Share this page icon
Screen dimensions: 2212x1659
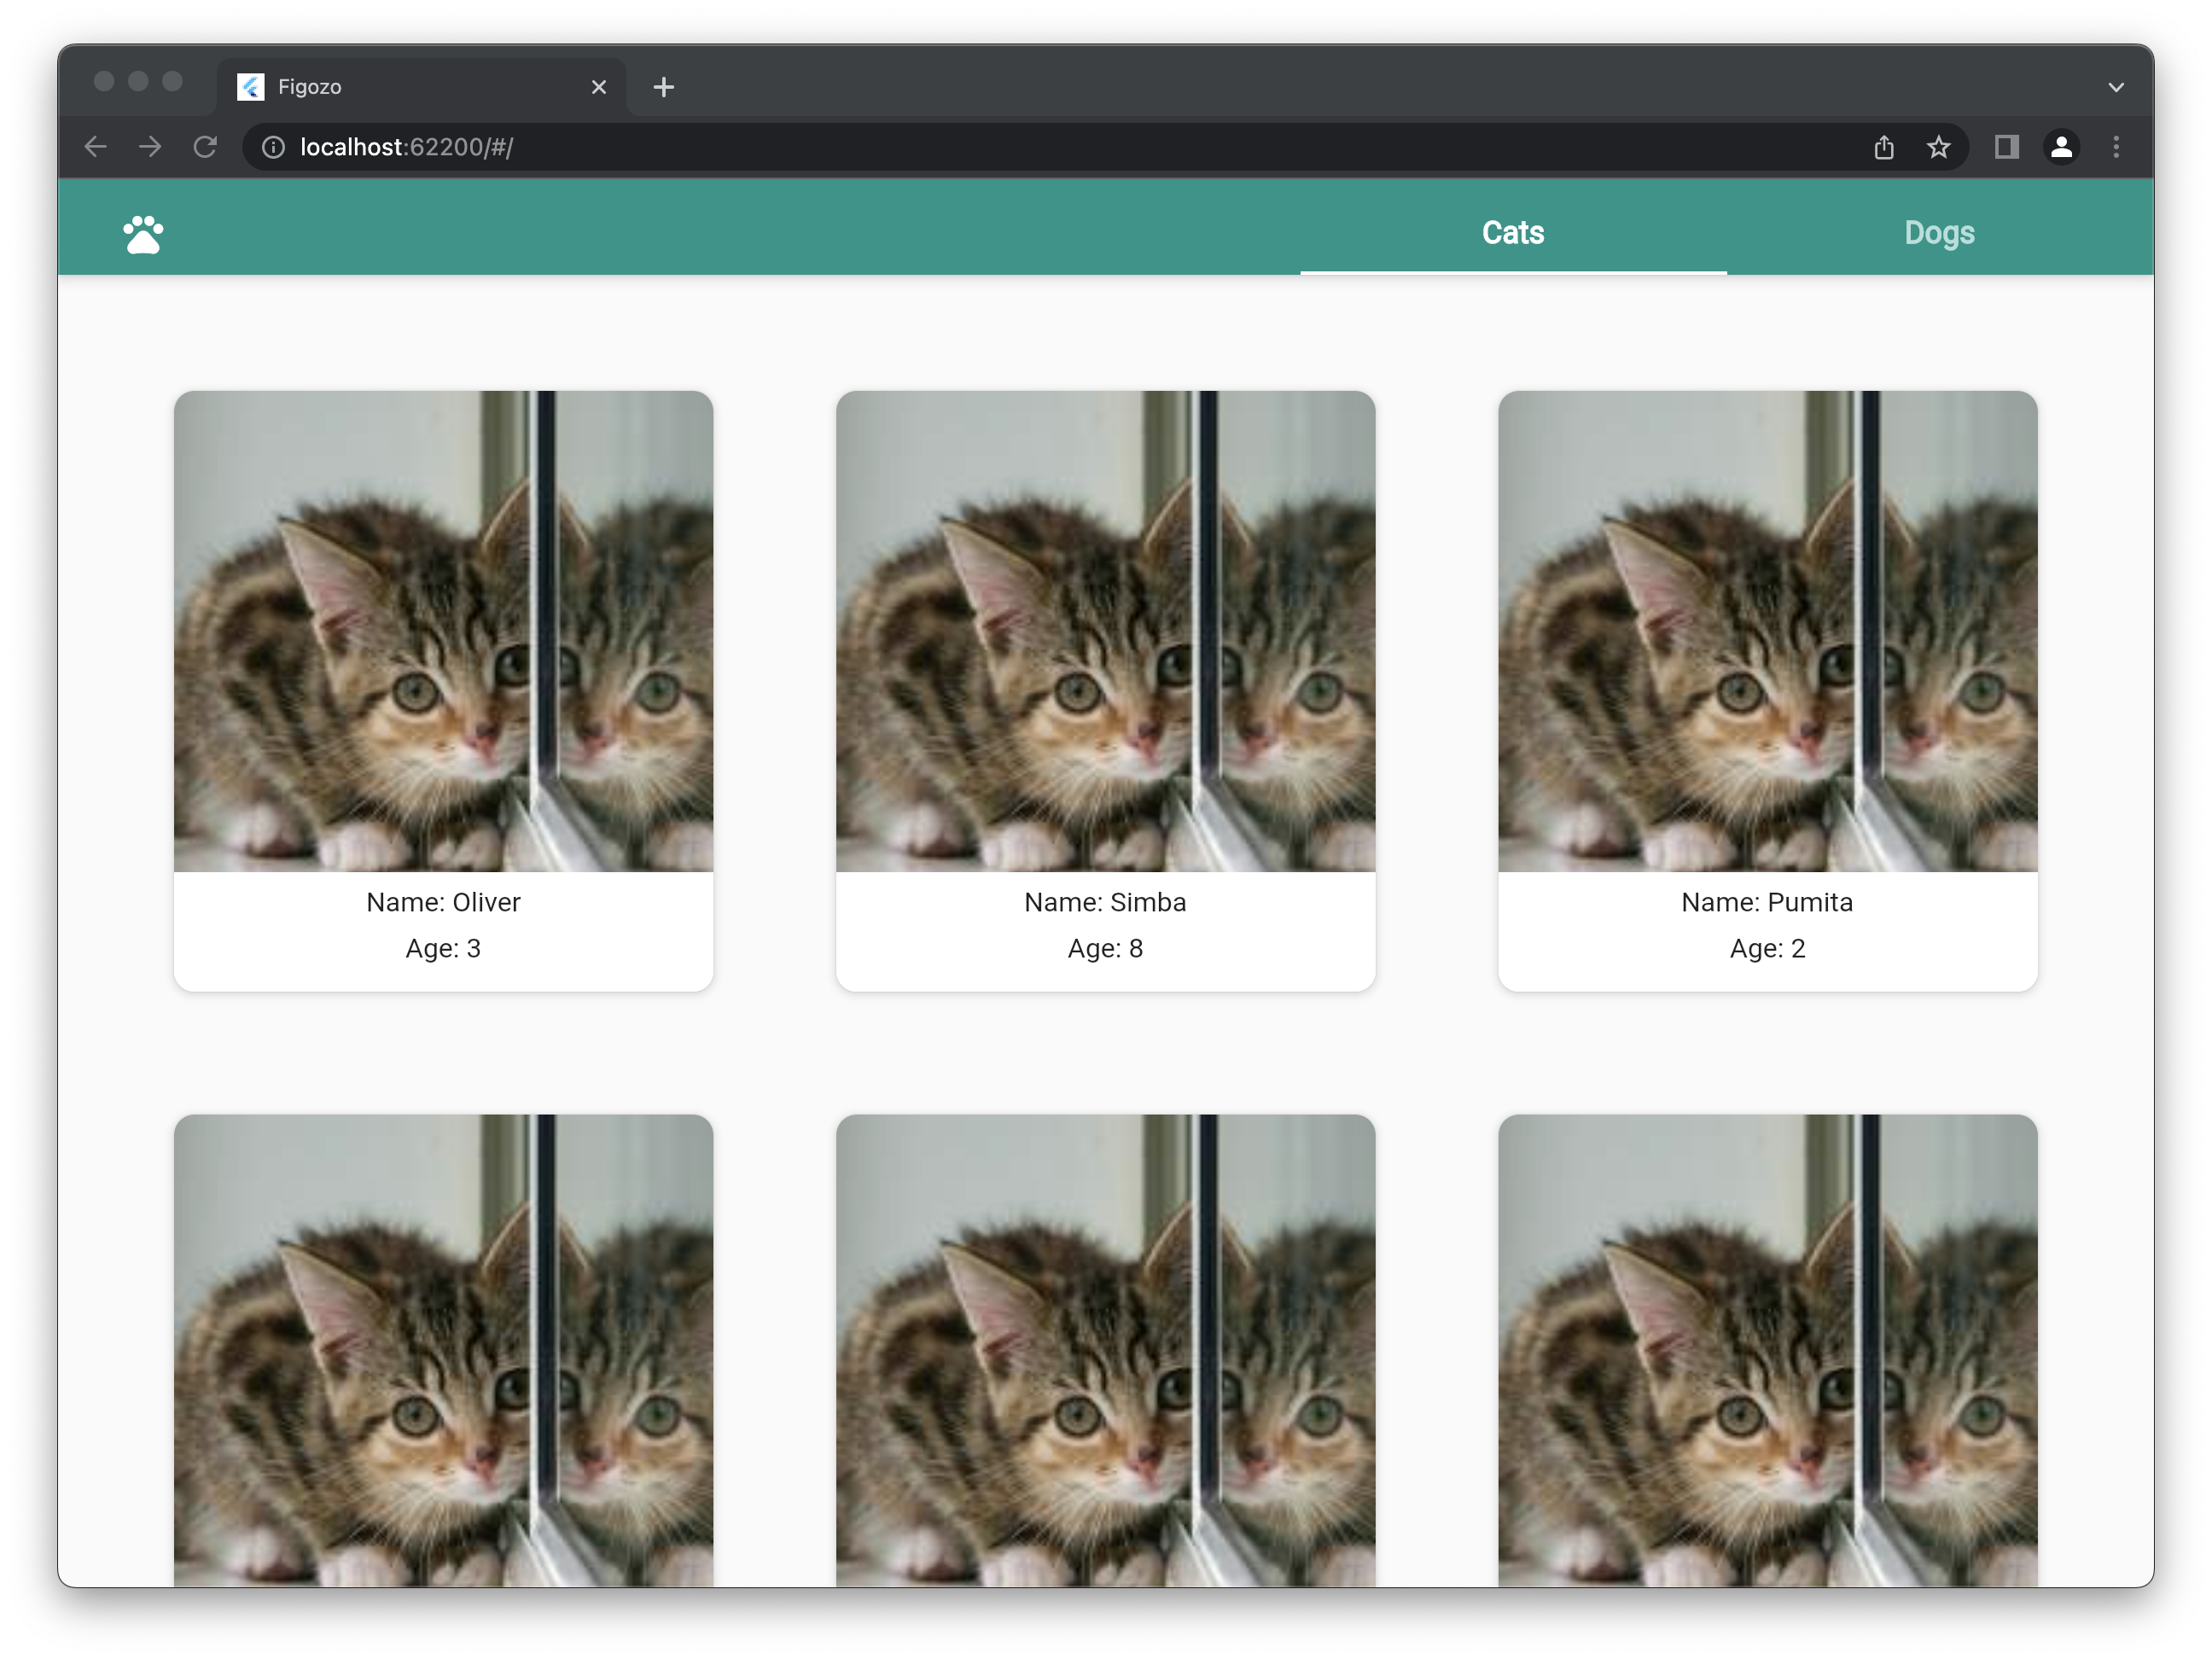1884,147
